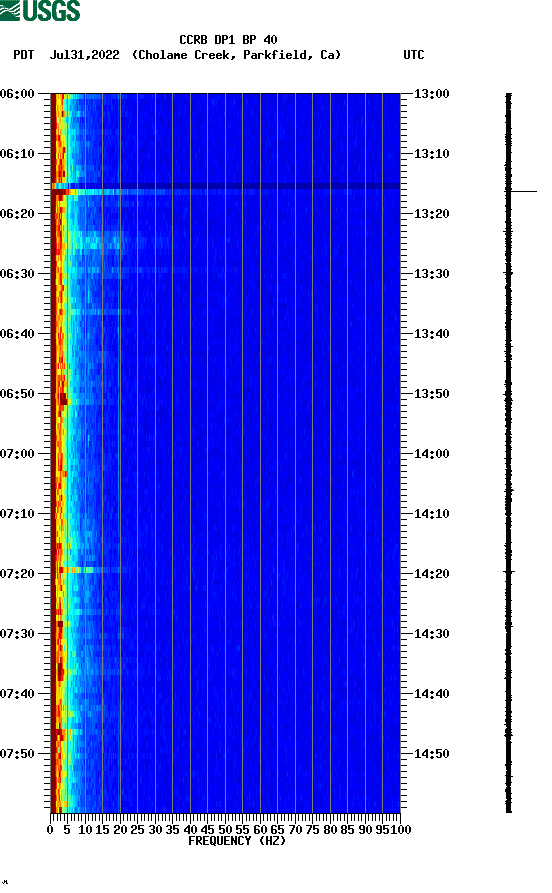The height and width of the screenshot is (893, 552).
Task: Select the title text 'CCRB DP1 BP 40'
Action: tap(228, 40)
